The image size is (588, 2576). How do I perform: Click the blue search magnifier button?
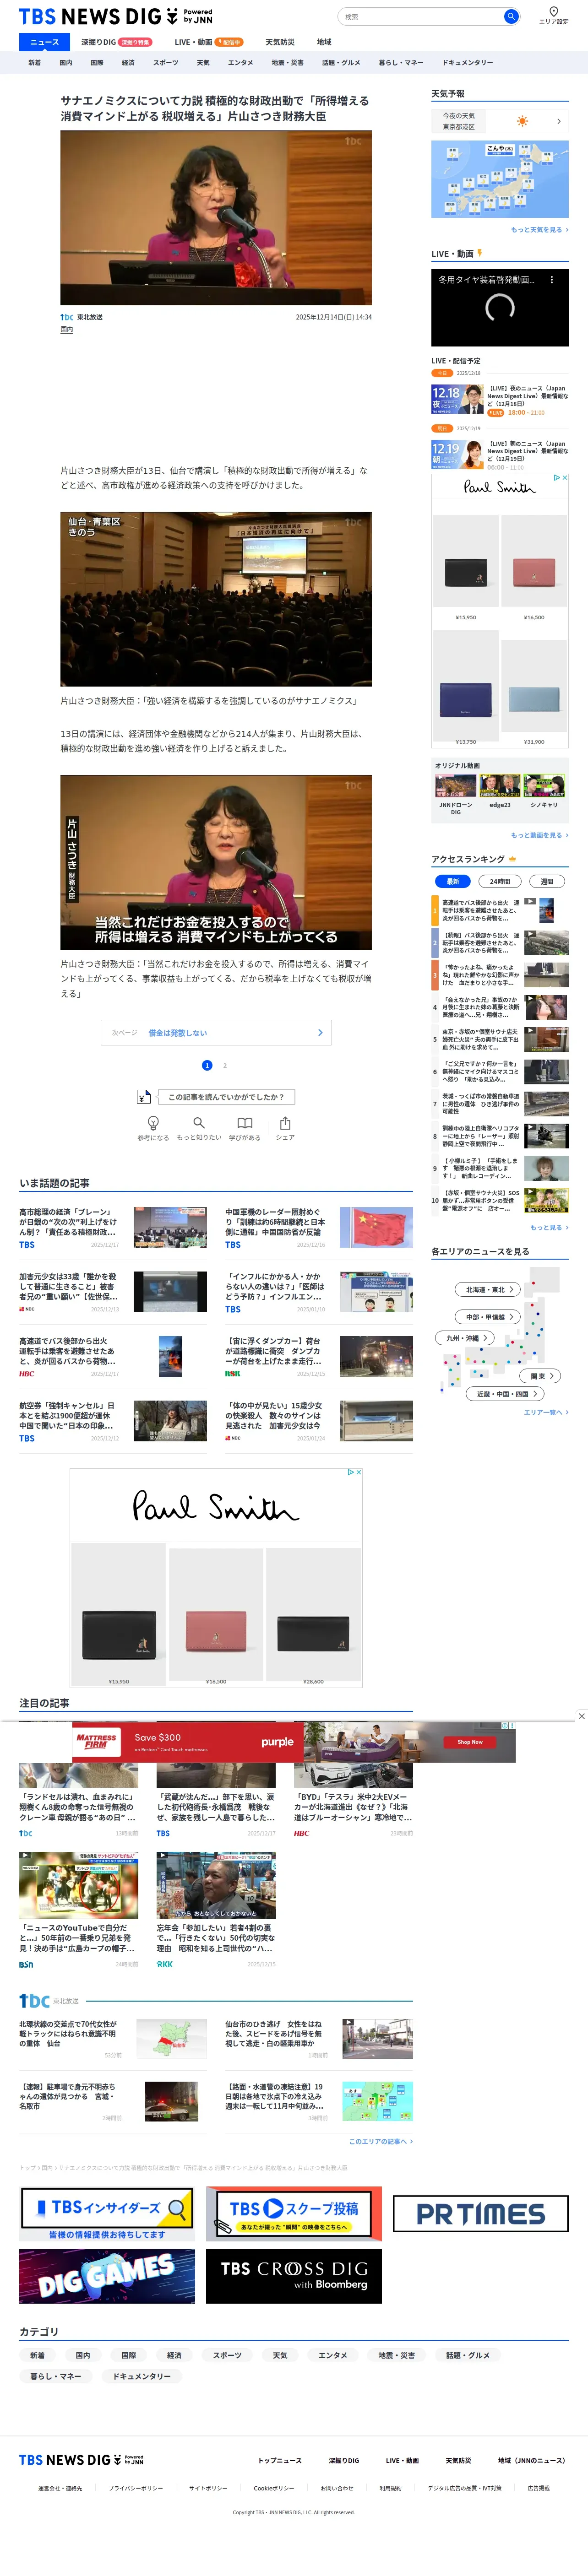510,16
